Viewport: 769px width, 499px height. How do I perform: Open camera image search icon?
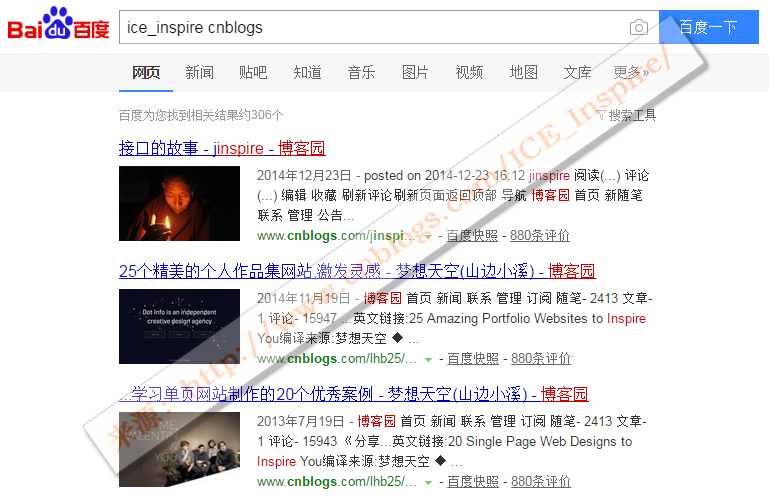click(x=639, y=27)
